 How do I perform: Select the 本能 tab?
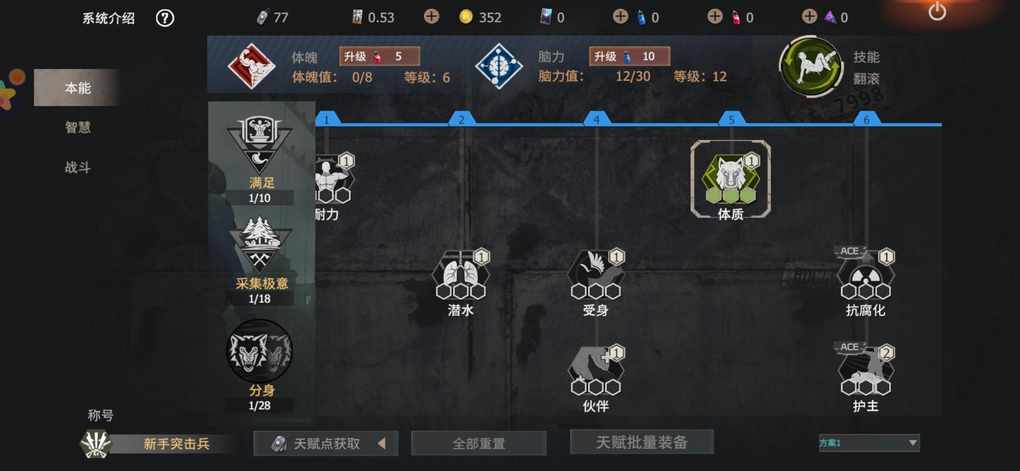click(x=76, y=88)
